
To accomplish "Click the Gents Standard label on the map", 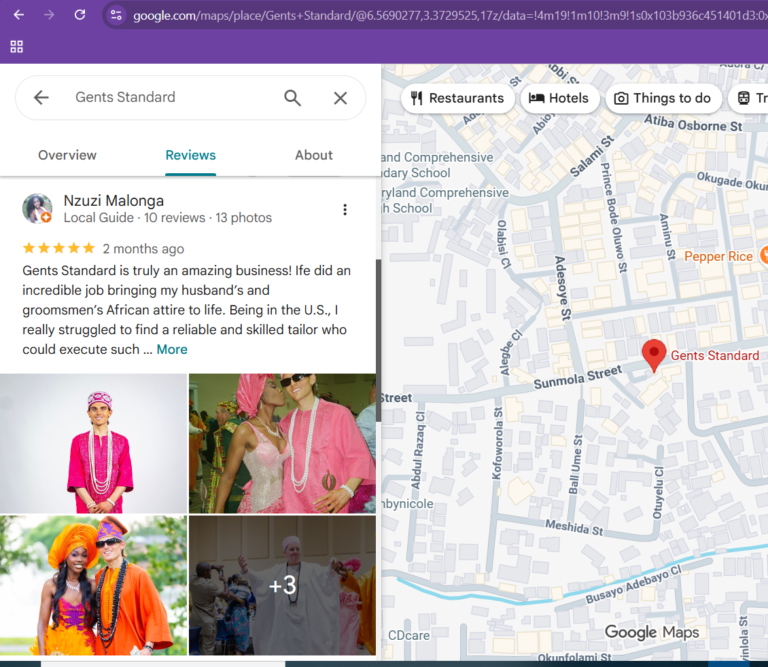I will [x=715, y=356].
